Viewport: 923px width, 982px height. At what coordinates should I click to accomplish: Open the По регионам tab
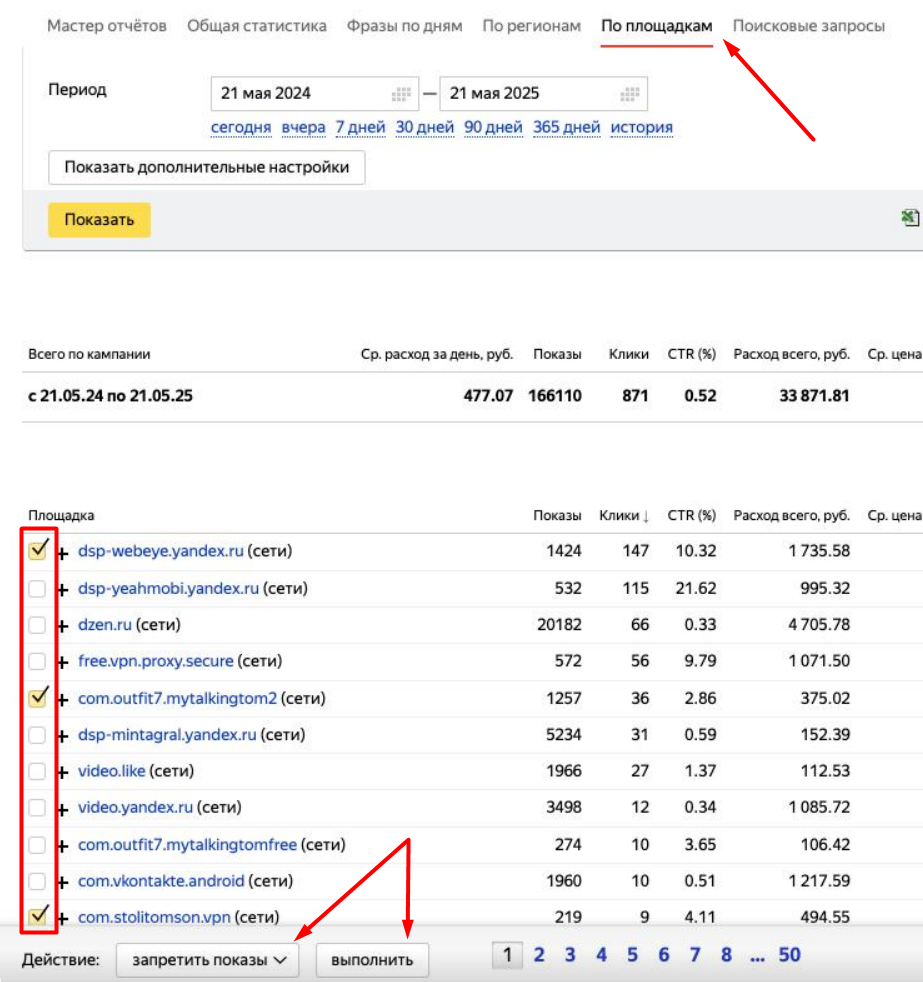click(531, 26)
